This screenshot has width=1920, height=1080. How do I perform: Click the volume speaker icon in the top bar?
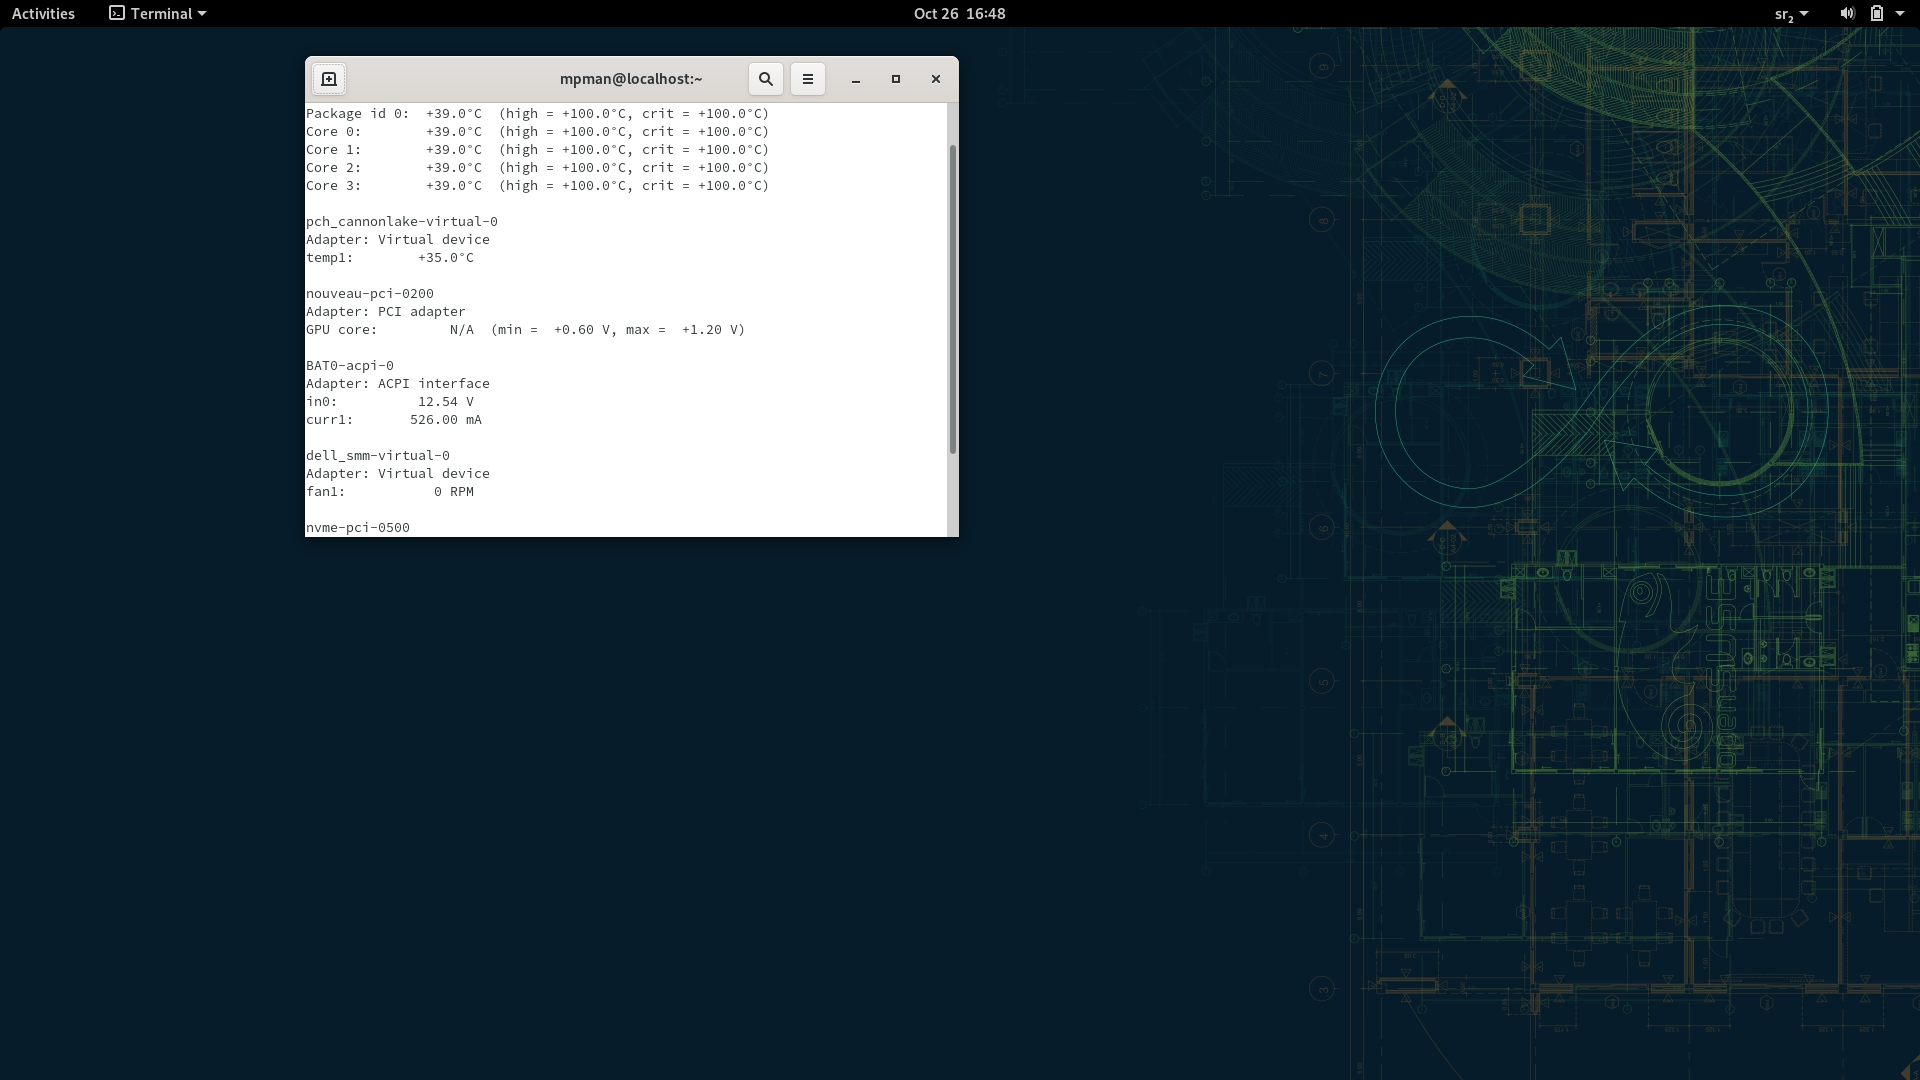pos(1847,14)
